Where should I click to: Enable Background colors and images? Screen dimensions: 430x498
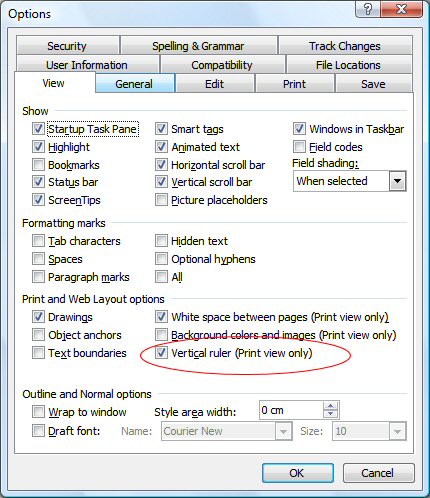pos(161,335)
